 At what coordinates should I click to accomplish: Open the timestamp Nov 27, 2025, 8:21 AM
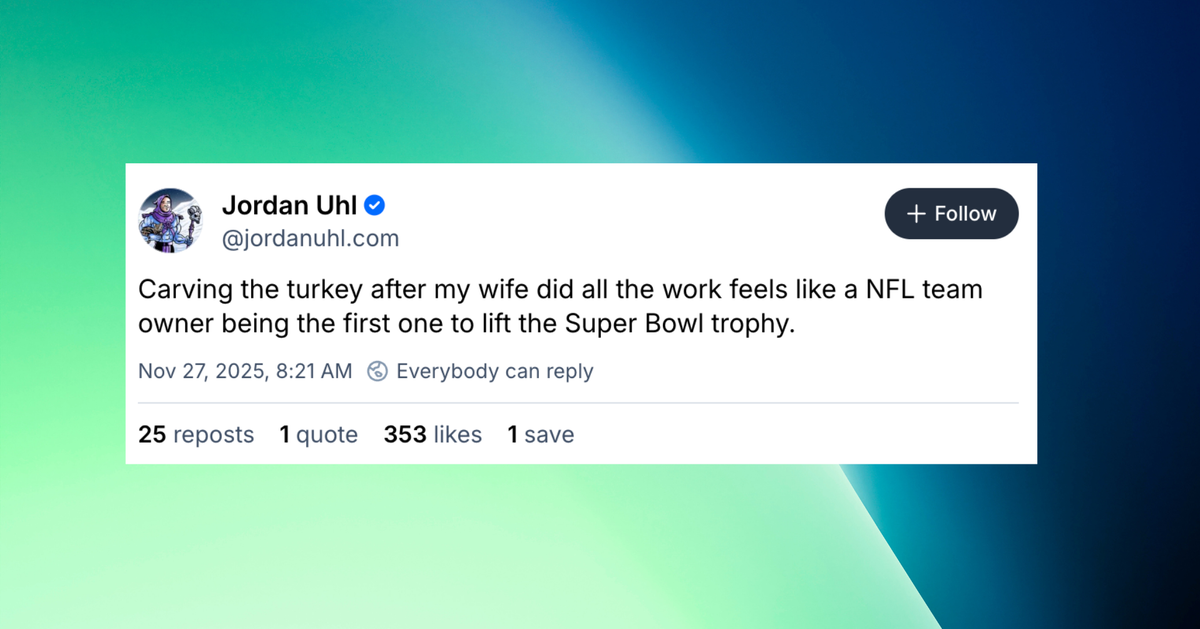click(x=245, y=371)
